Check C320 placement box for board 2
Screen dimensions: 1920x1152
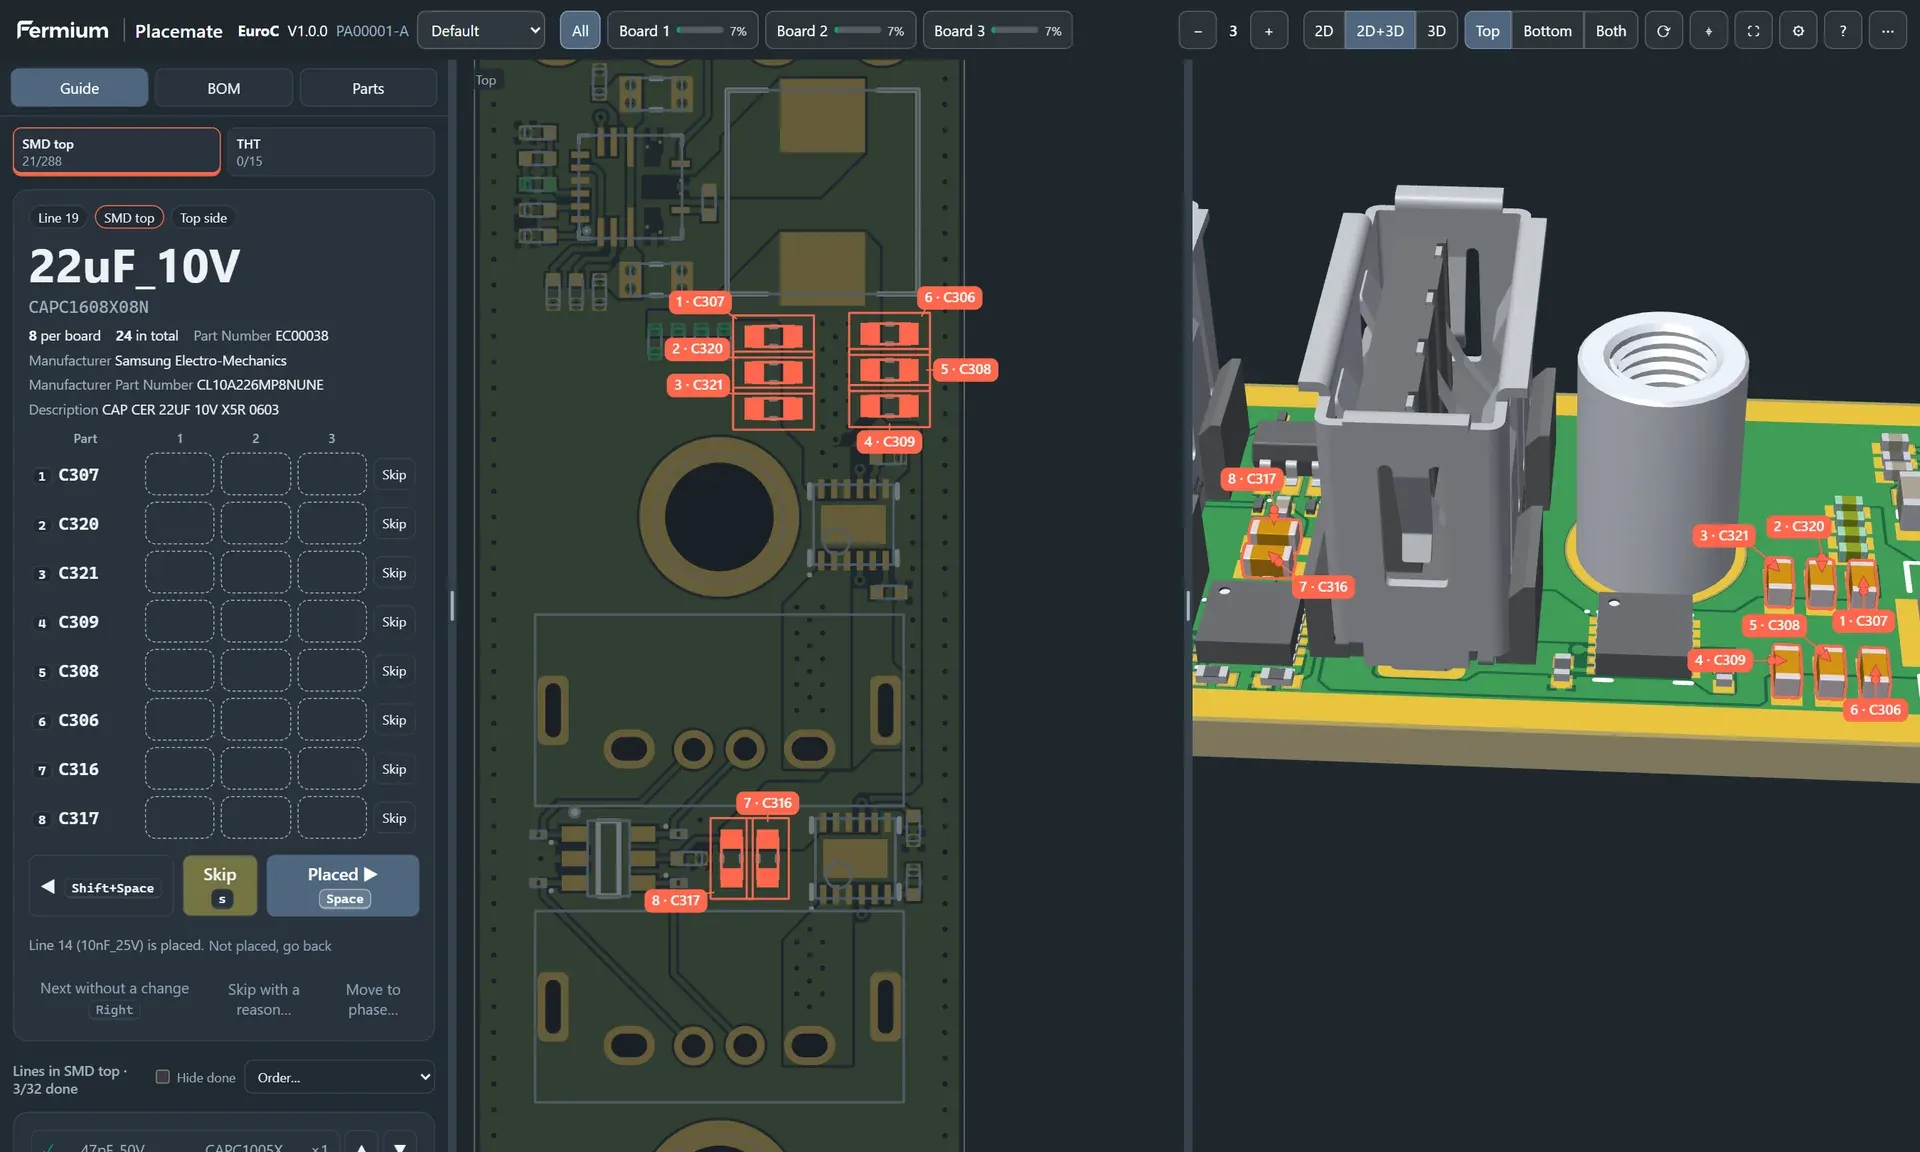(x=256, y=524)
